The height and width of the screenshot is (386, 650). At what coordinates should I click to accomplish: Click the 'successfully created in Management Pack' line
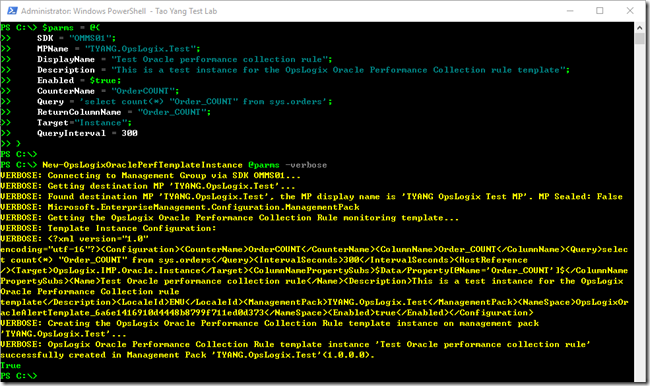187,355
